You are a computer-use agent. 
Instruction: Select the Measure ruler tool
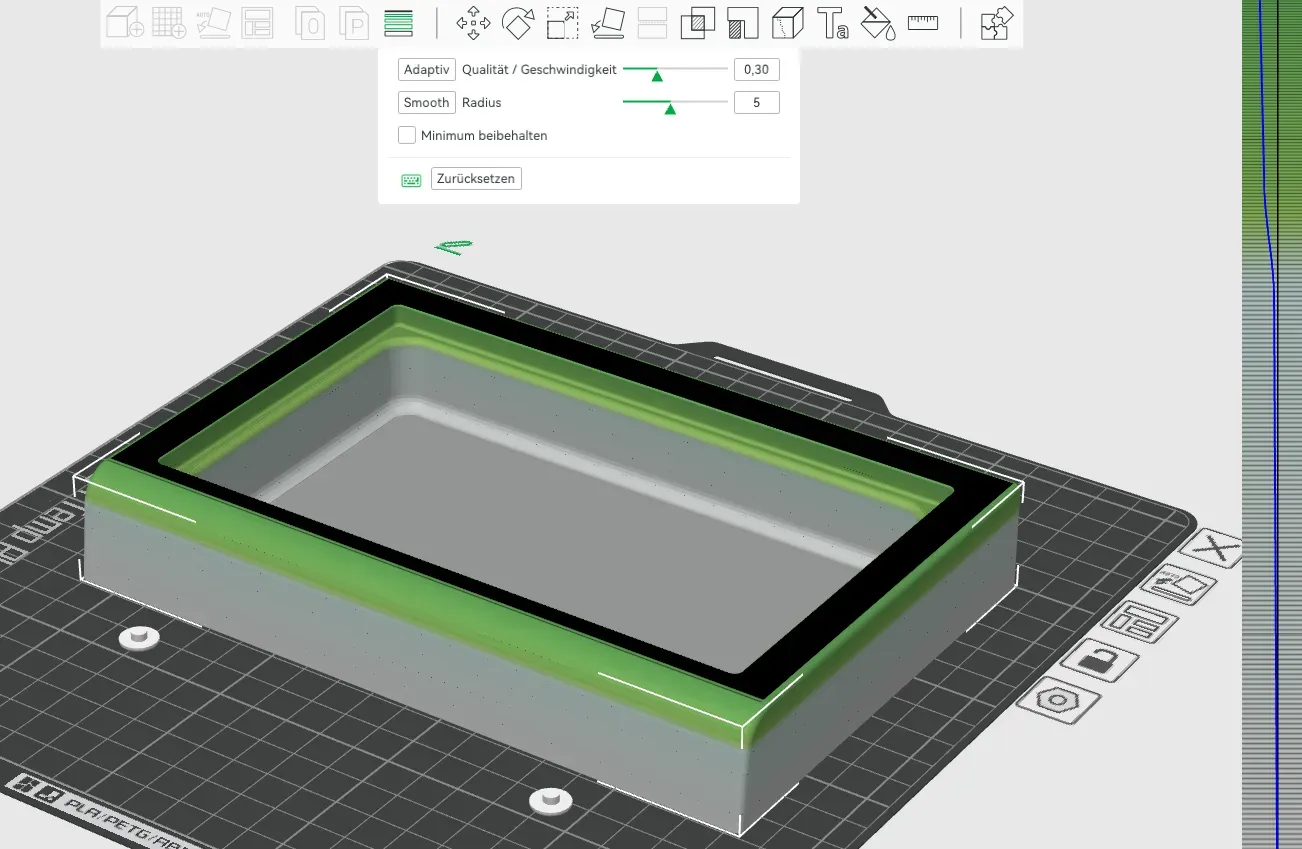tap(923, 22)
